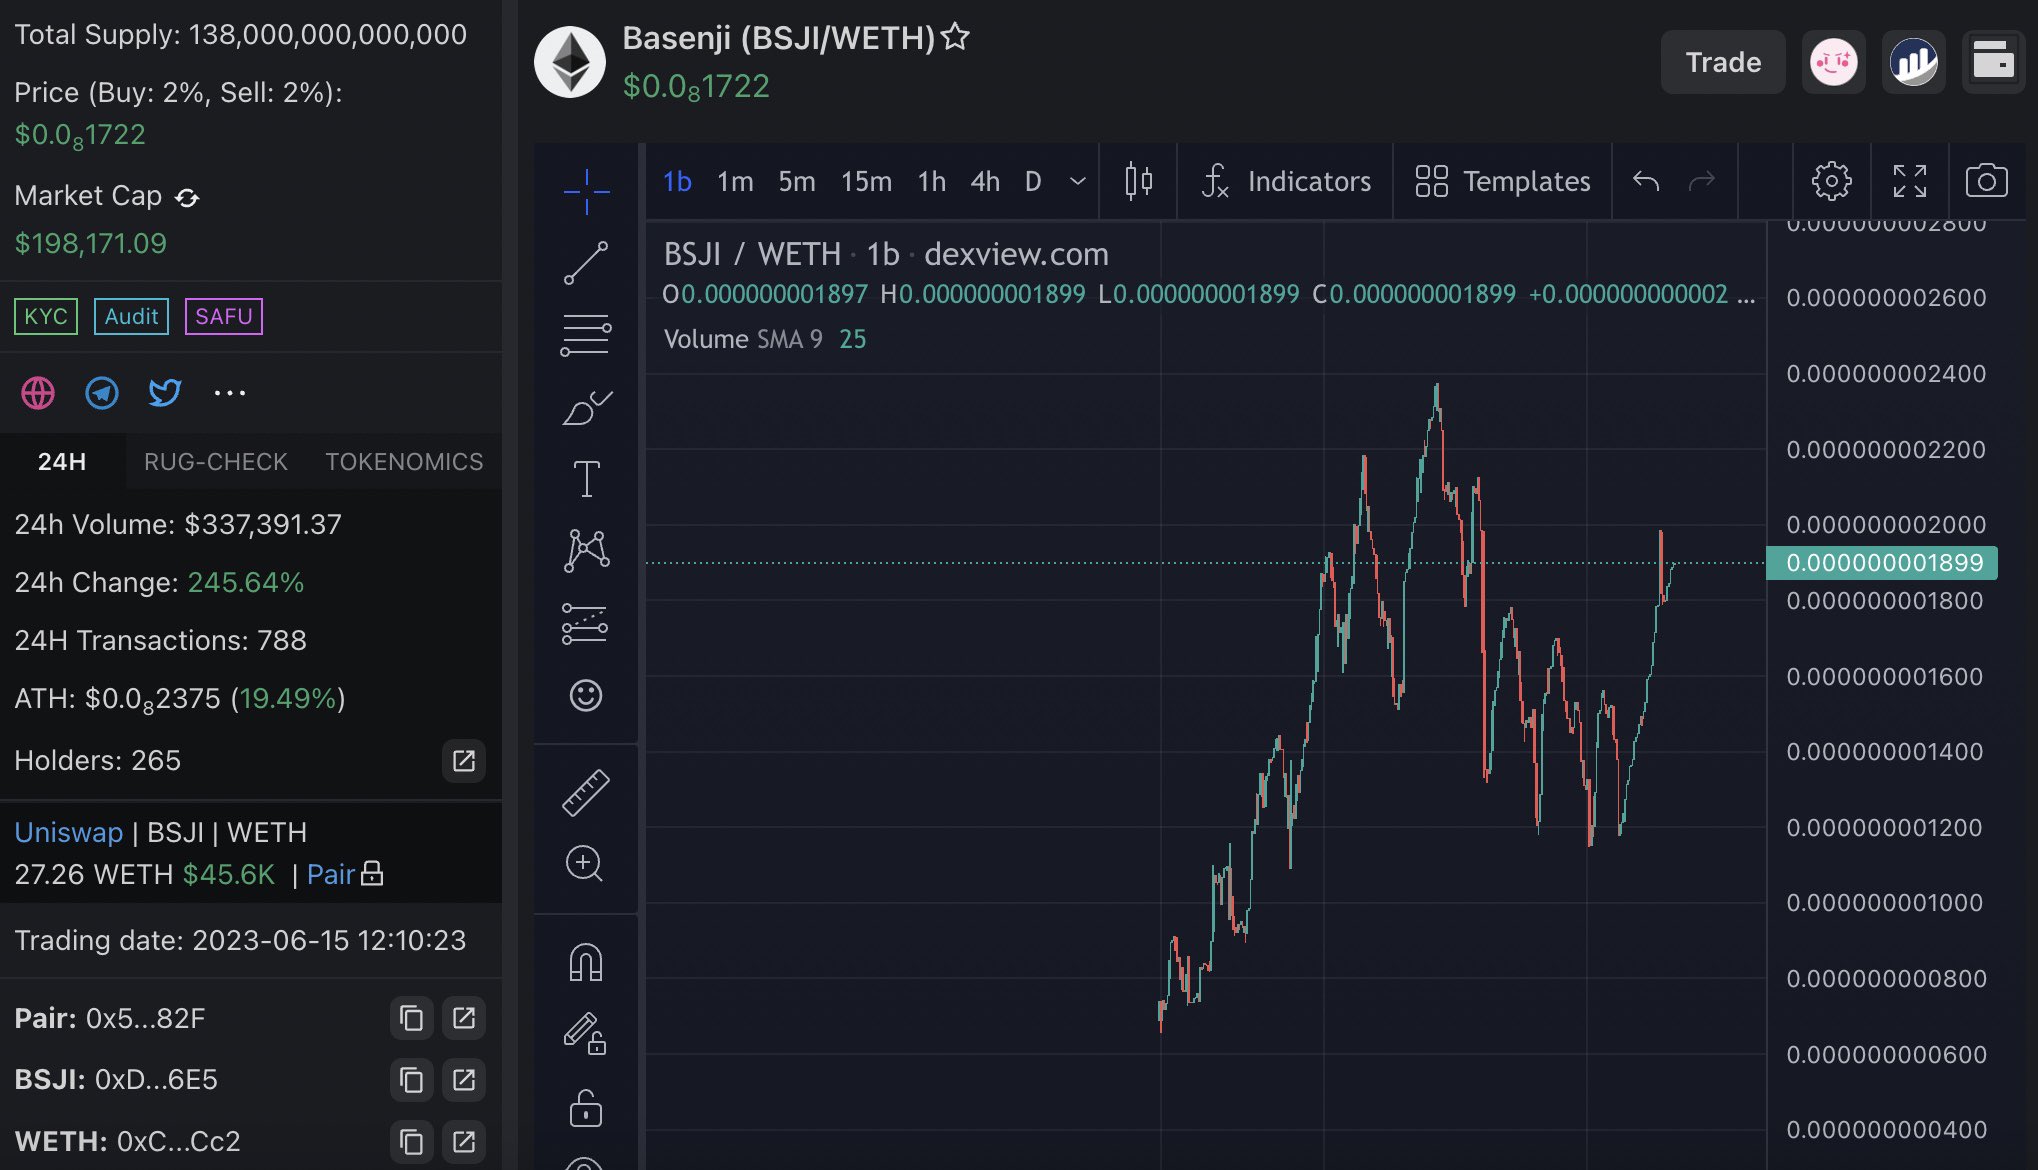Select the crosshair cursor tool
Image resolution: width=2038 pixels, height=1170 pixels.
(x=586, y=191)
